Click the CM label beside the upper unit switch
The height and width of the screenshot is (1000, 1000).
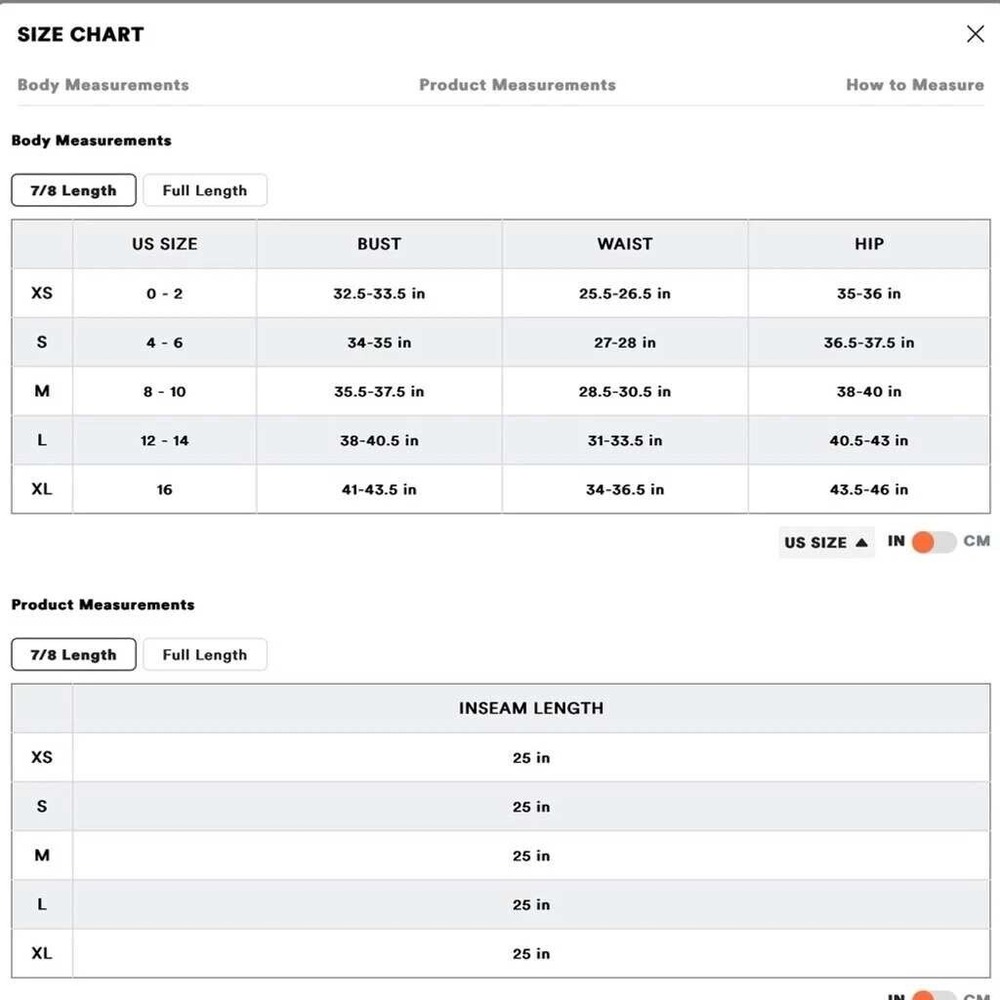[x=976, y=541]
